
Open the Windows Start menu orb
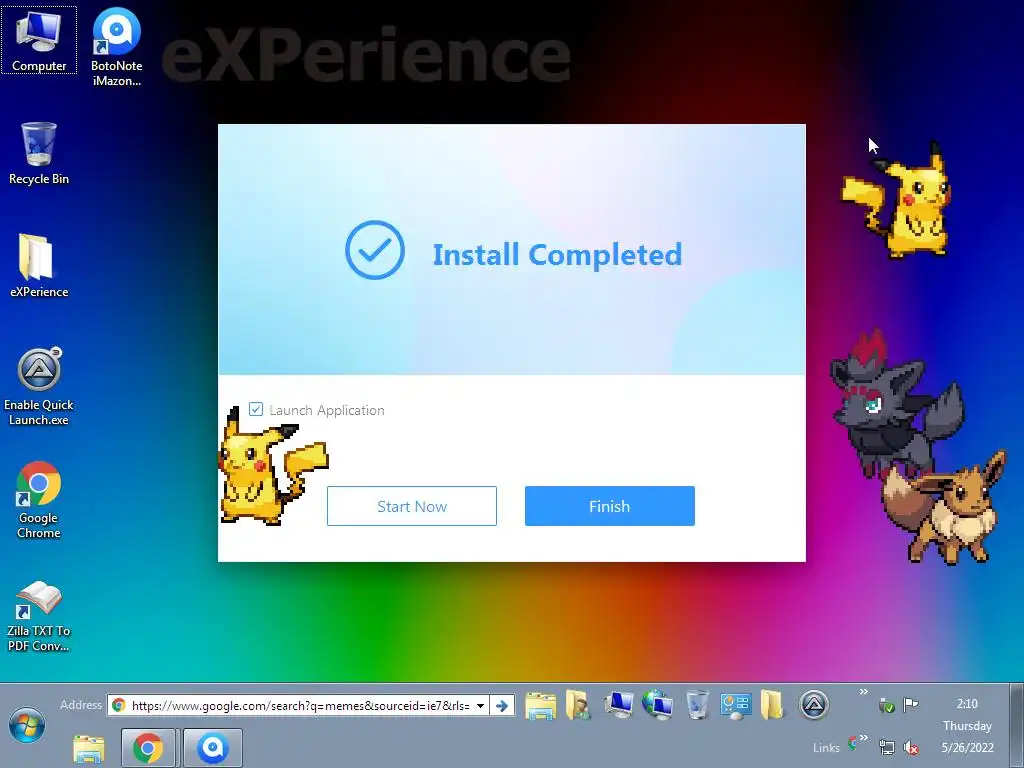coord(27,725)
